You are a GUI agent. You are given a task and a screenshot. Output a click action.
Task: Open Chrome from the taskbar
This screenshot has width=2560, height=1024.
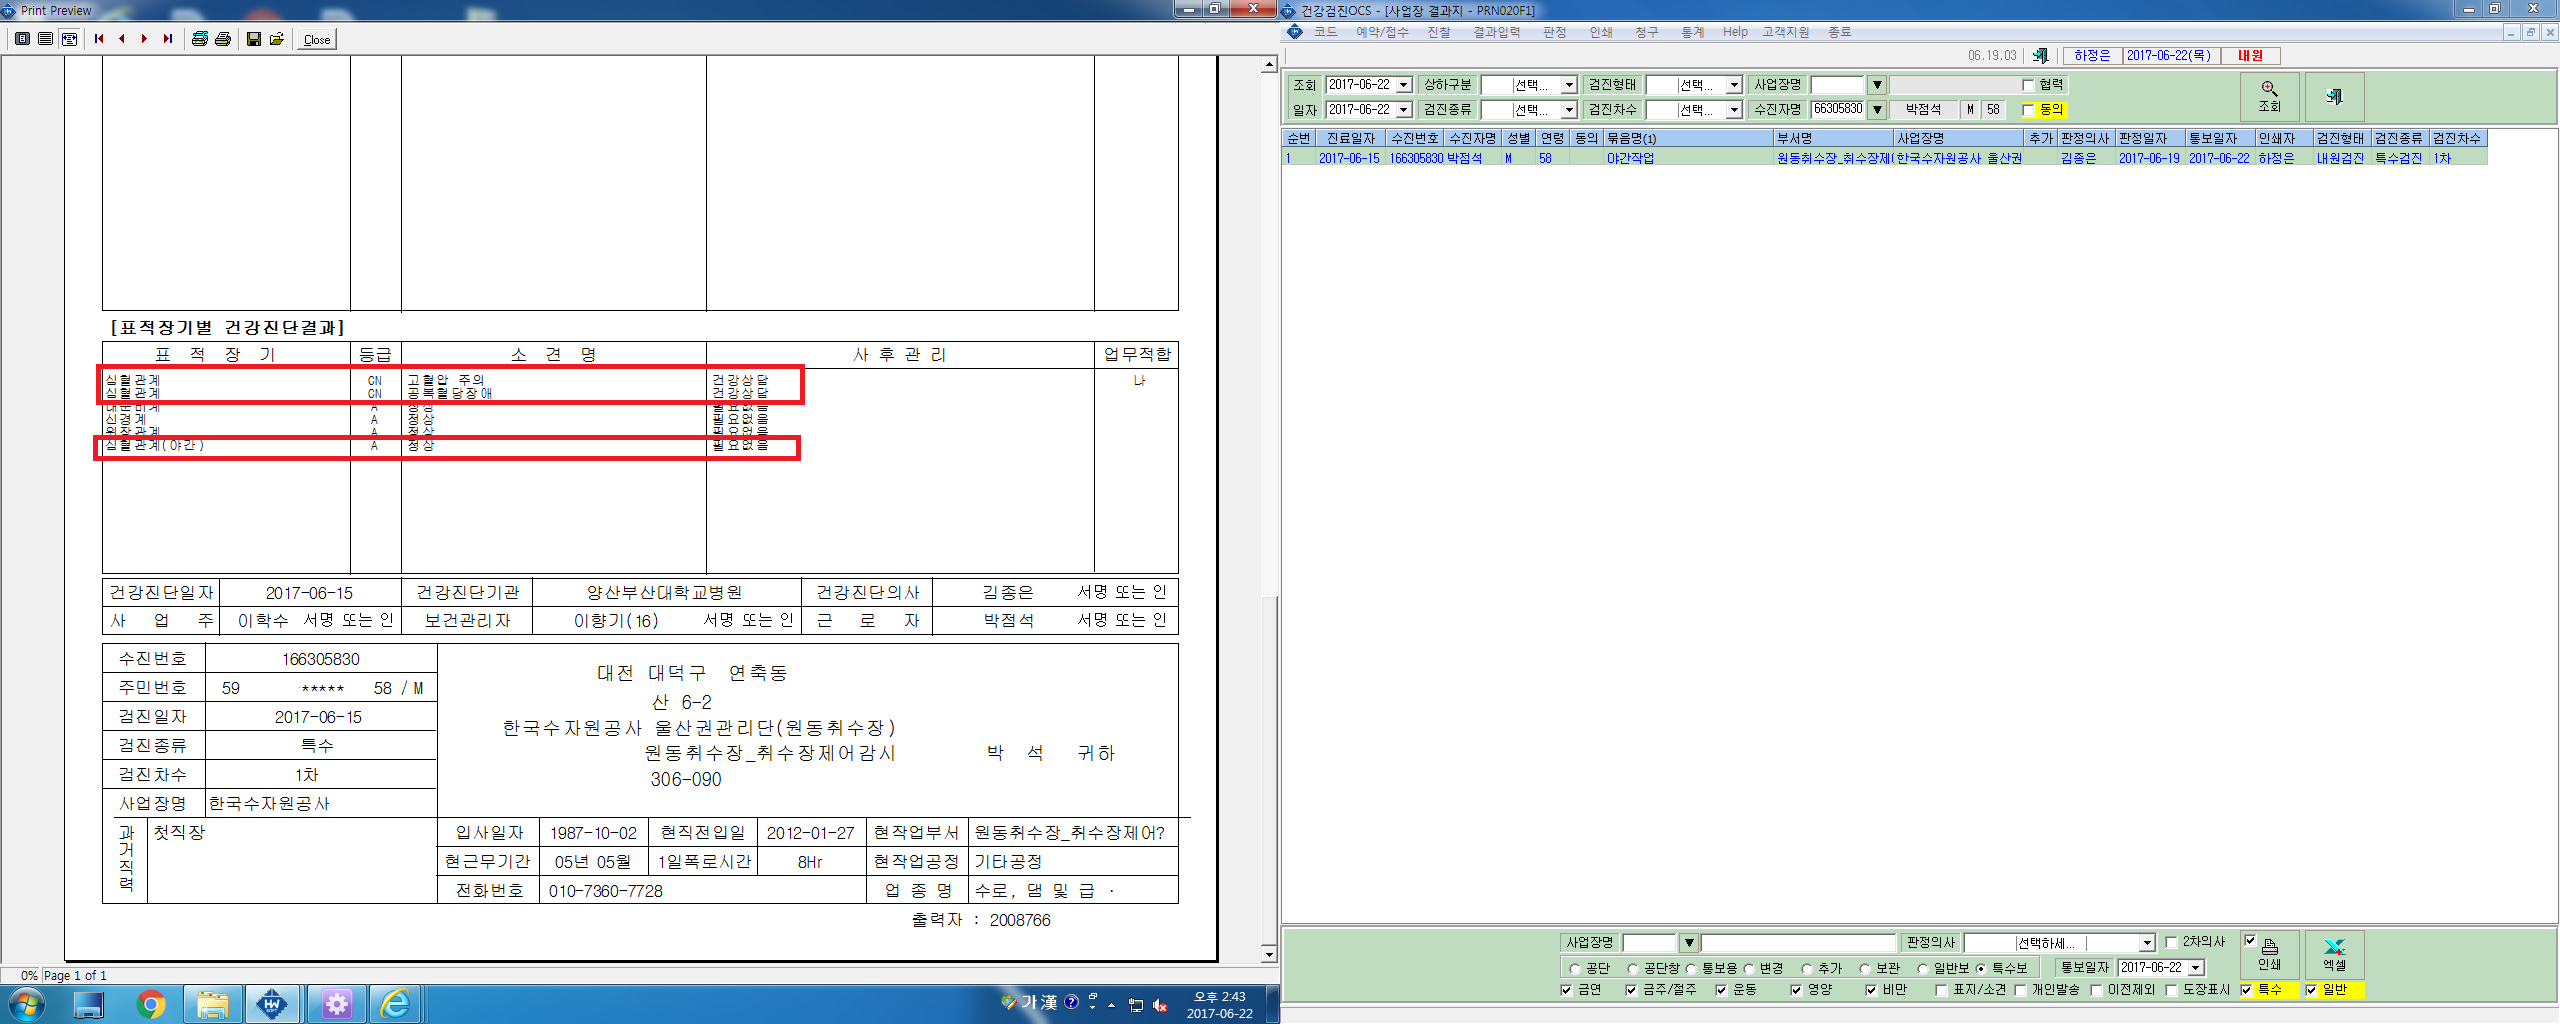tap(151, 1004)
